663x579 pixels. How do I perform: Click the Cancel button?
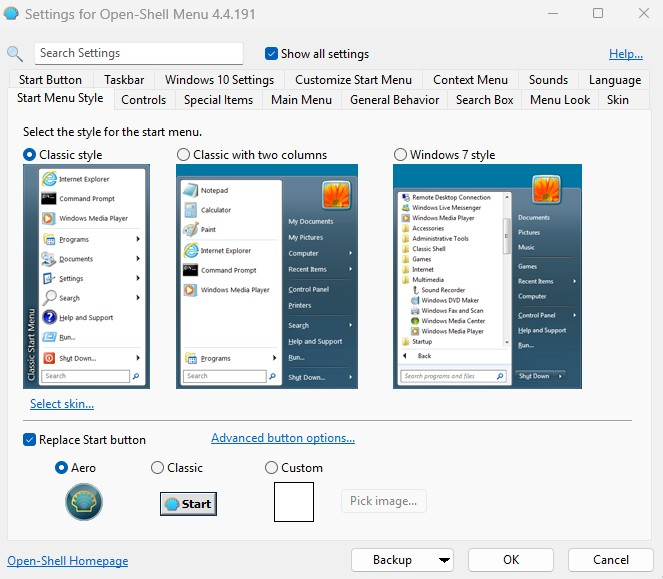(x=611, y=560)
